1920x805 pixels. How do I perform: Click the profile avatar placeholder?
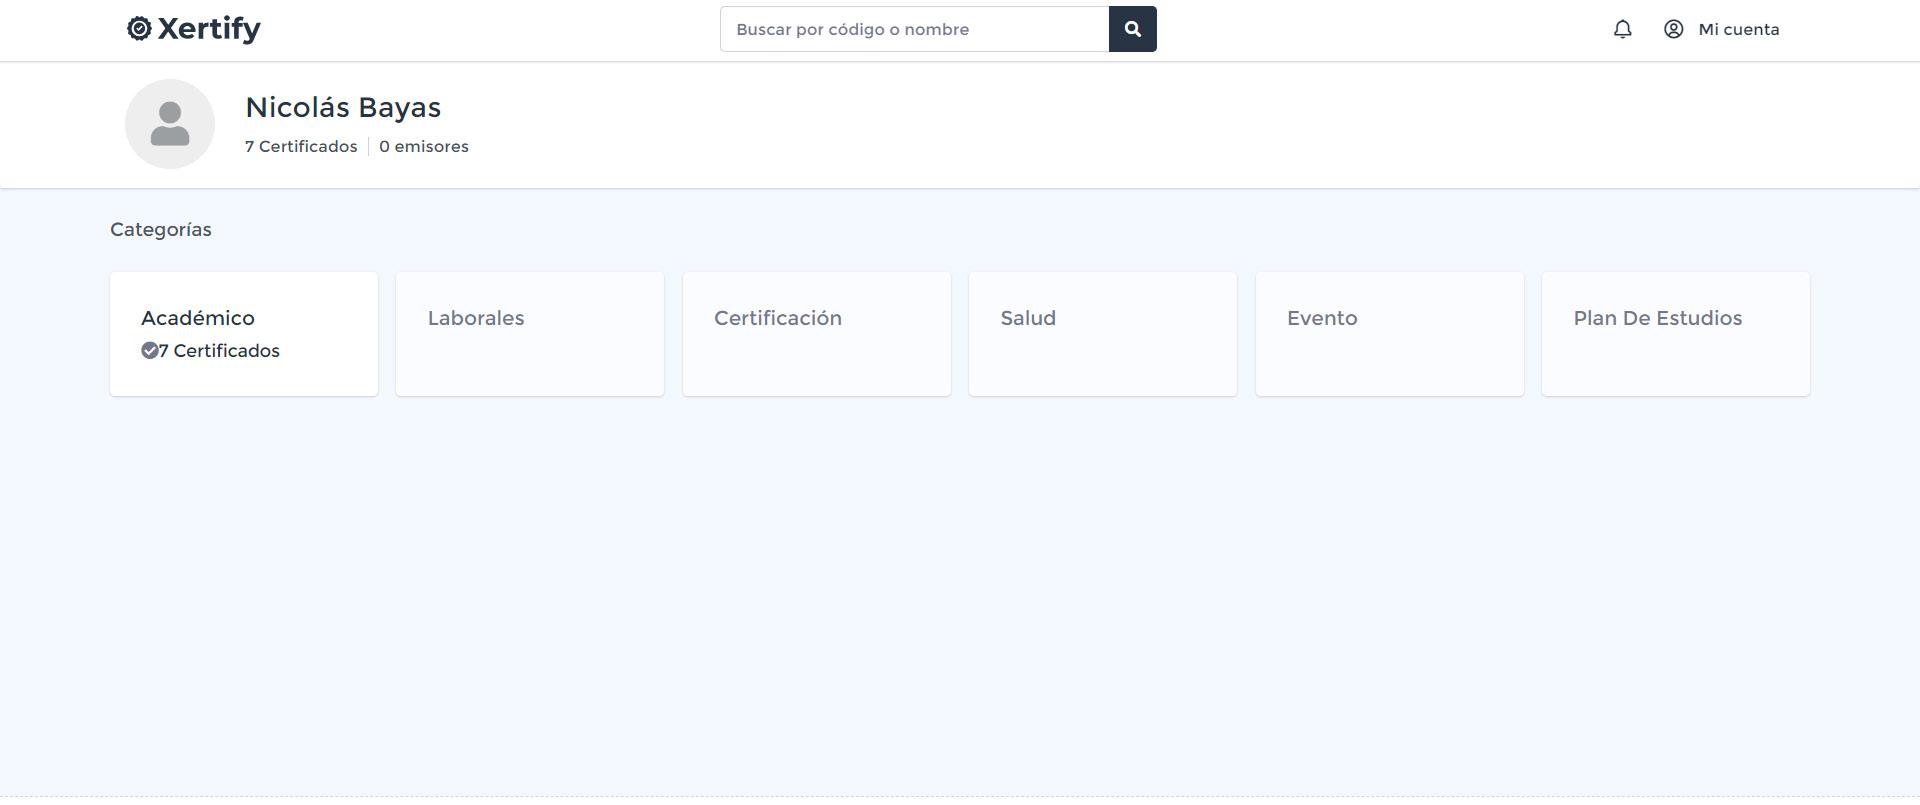pyautogui.click(x=170, y=124)
